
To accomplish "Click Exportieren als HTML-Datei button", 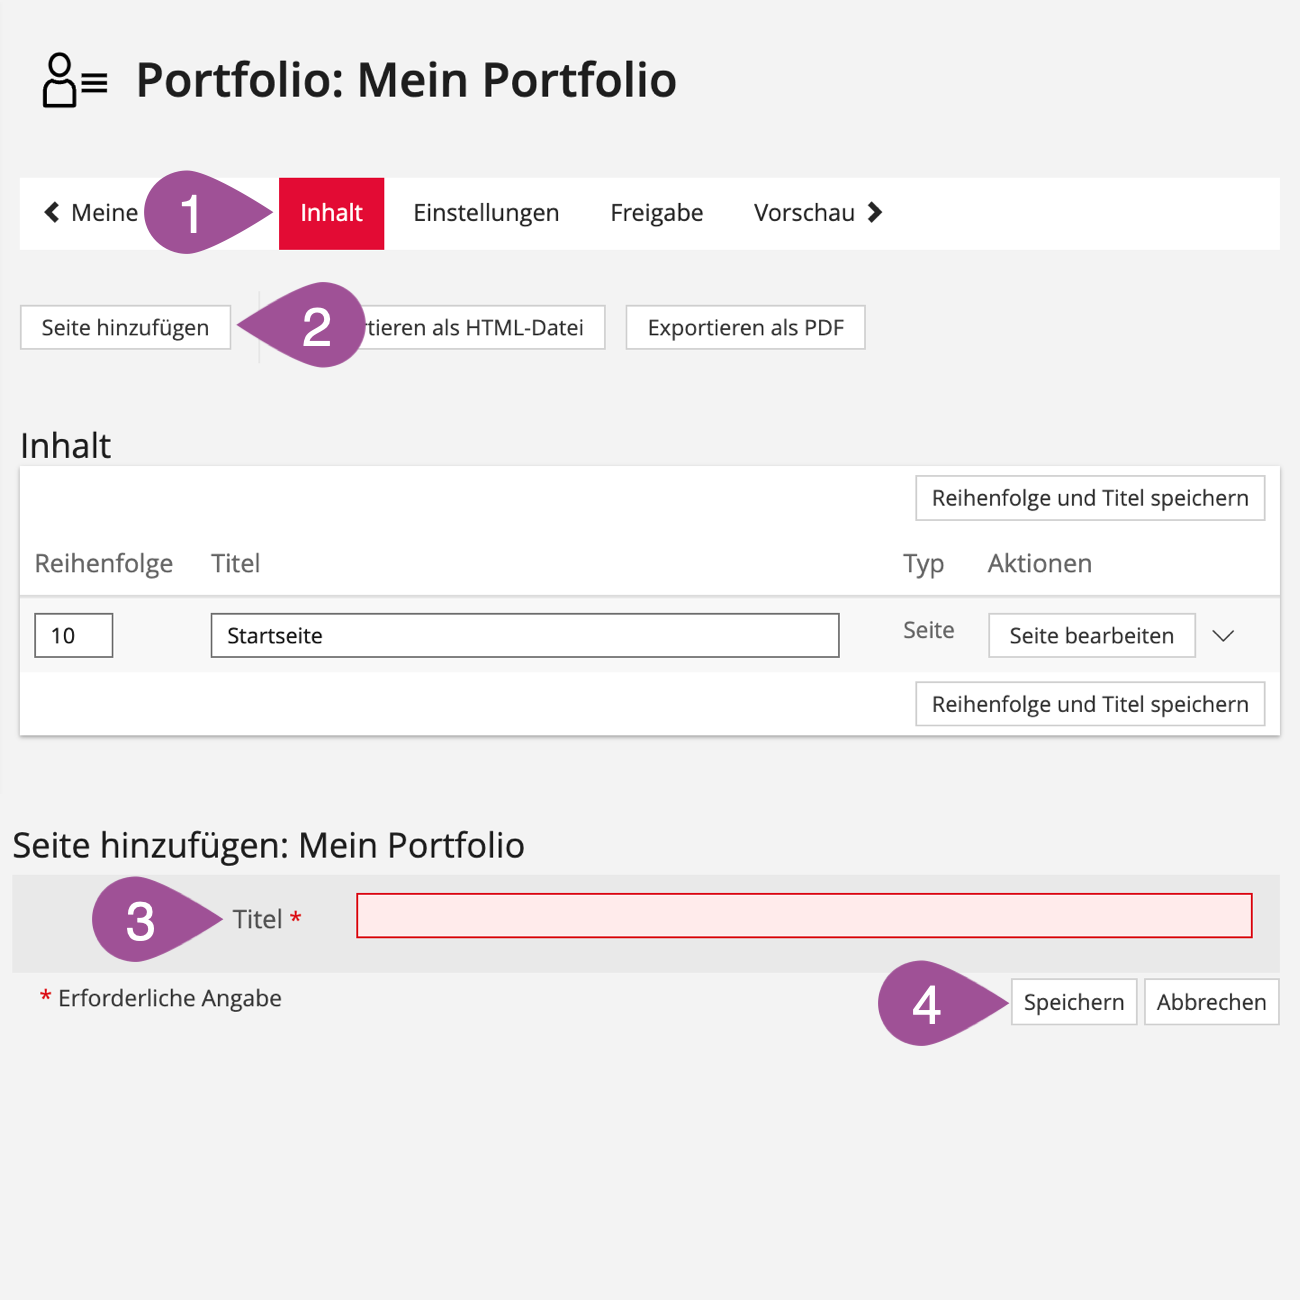I will (480, 327).
